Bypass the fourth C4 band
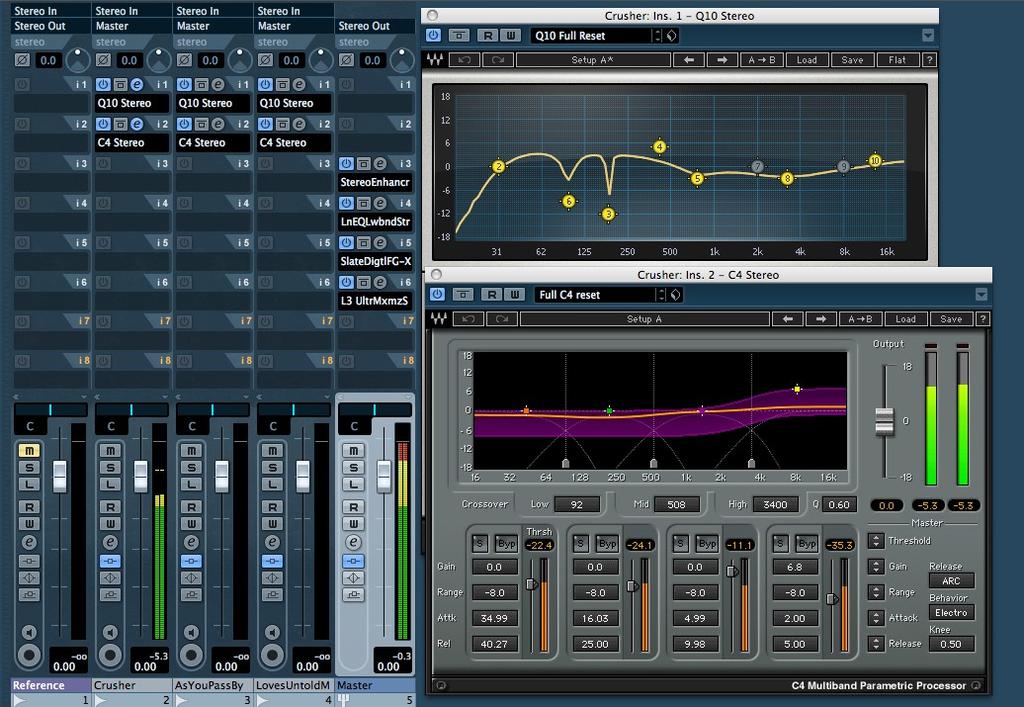 coord(807,543)
